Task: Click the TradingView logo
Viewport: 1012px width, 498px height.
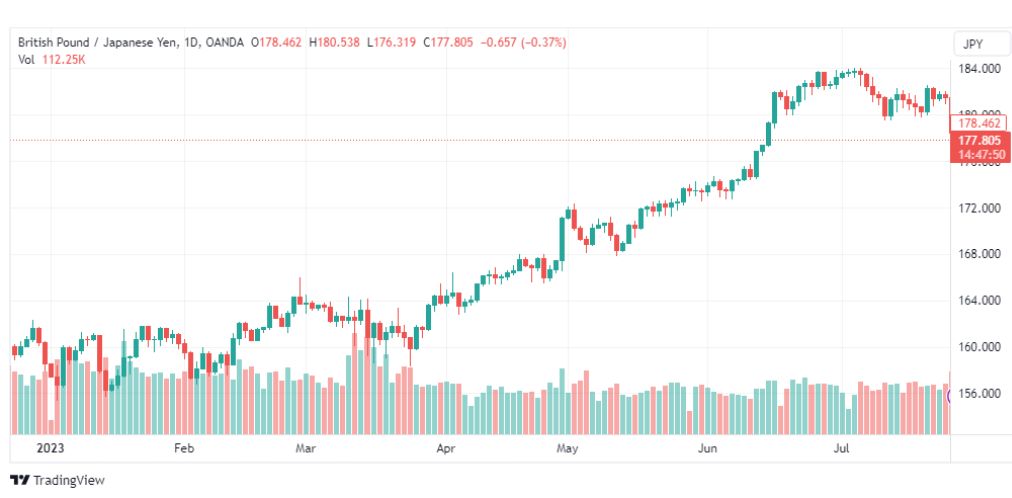Action: click(57, 481)
